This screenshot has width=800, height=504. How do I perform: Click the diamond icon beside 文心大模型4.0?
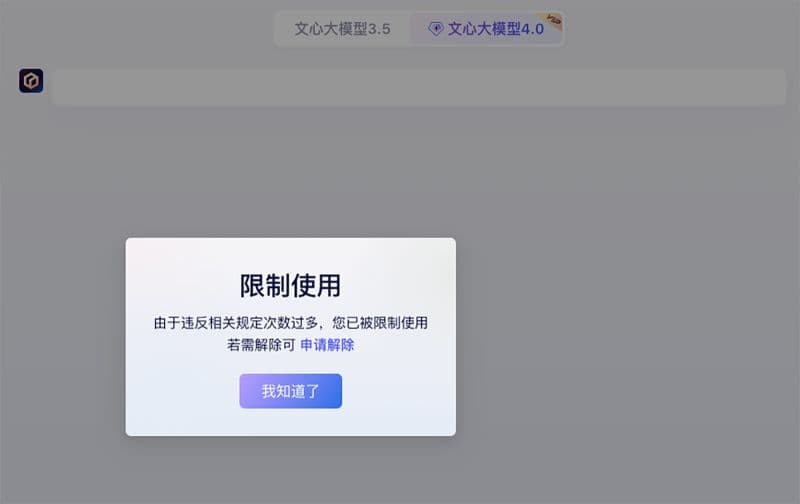coord(435,29)
